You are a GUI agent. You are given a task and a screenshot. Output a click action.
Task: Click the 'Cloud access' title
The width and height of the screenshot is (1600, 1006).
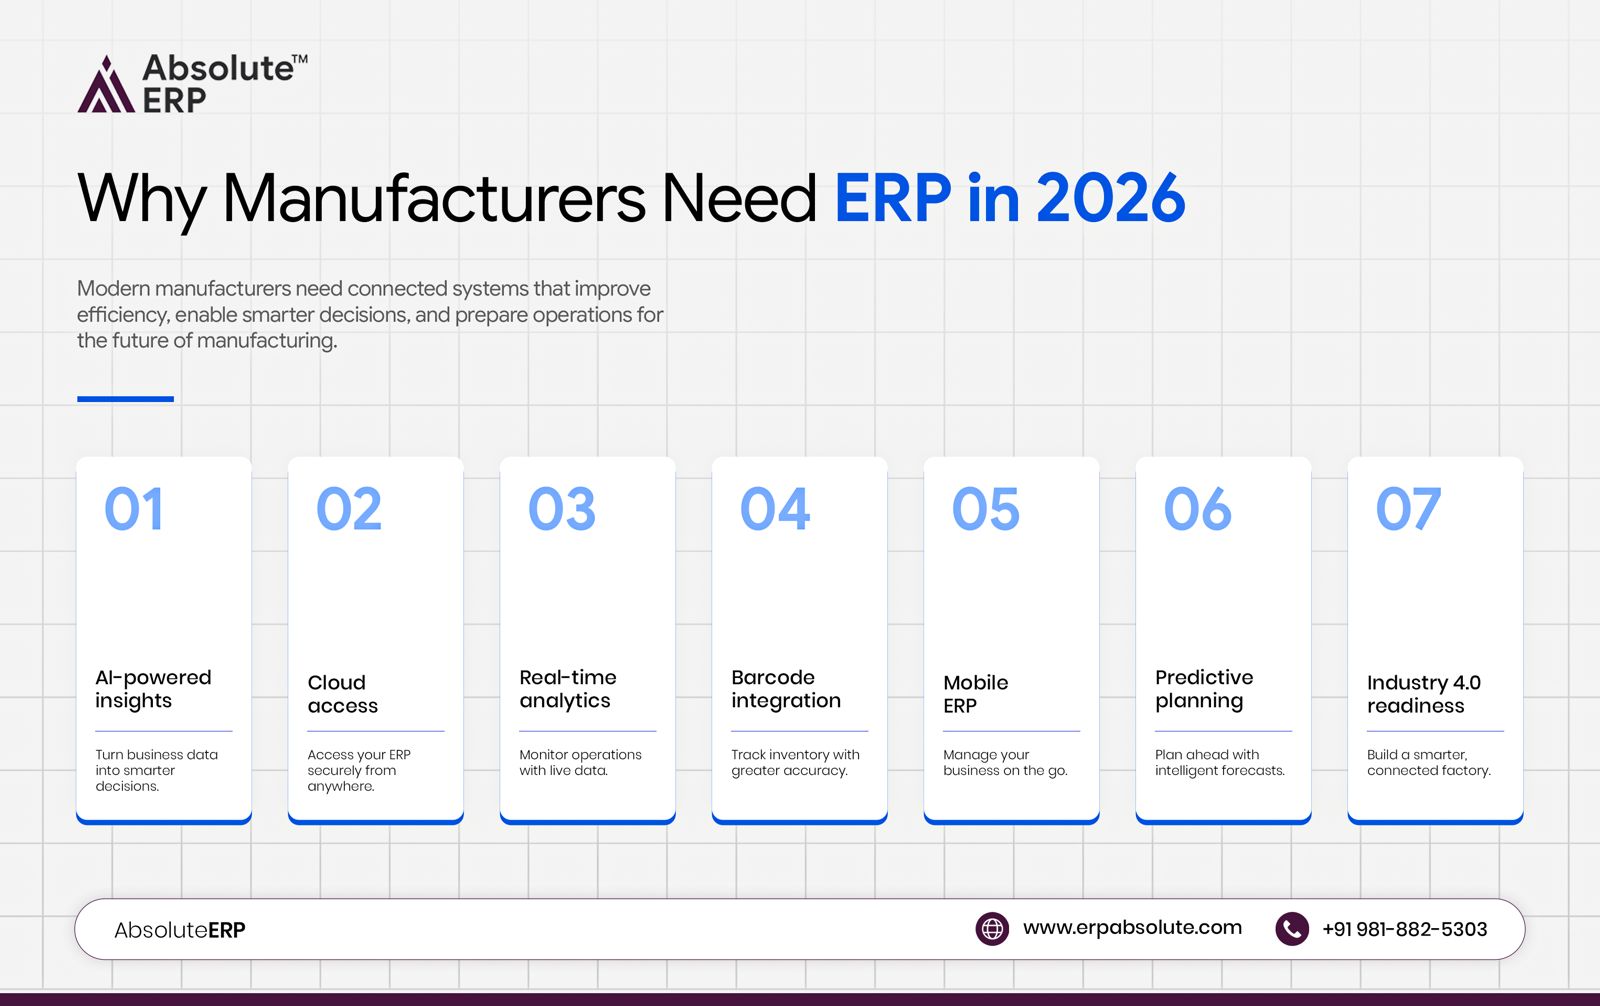(343, 694)
